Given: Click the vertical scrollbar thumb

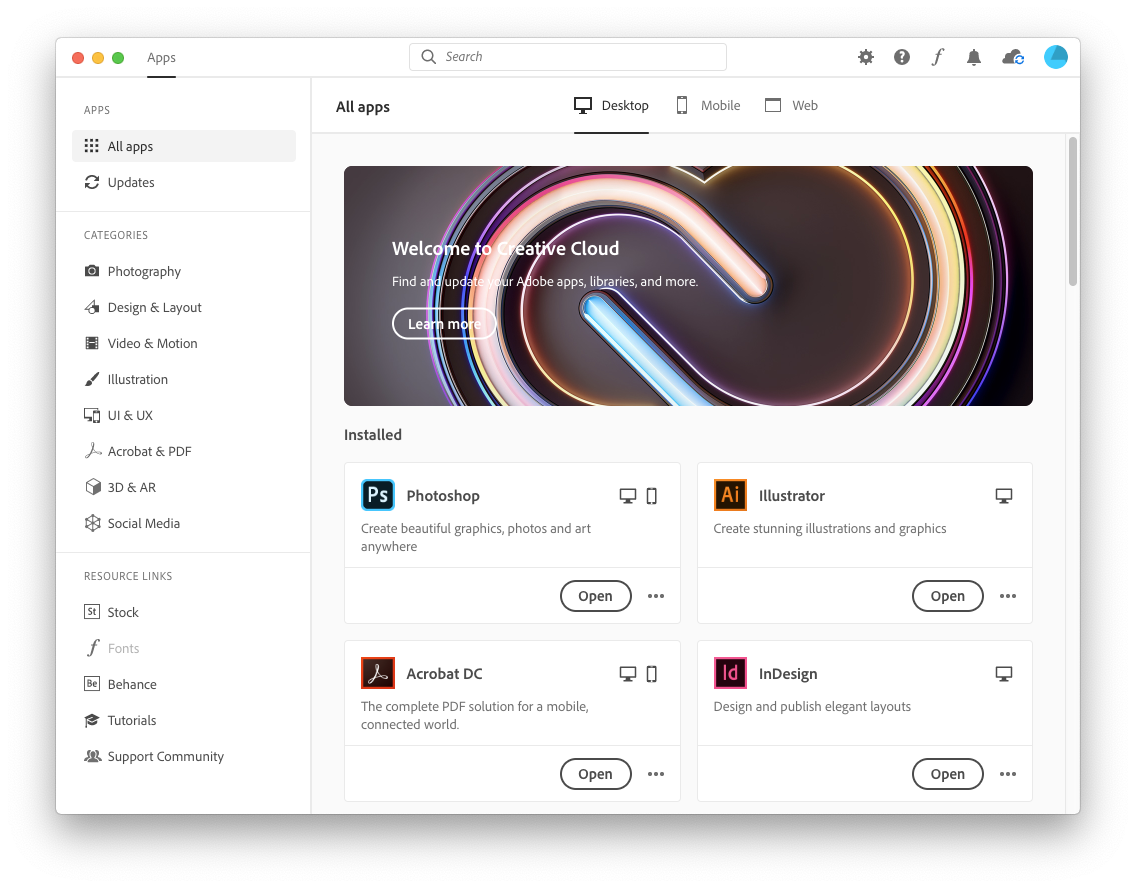Looking at the screenshot, I should 1073,211.
